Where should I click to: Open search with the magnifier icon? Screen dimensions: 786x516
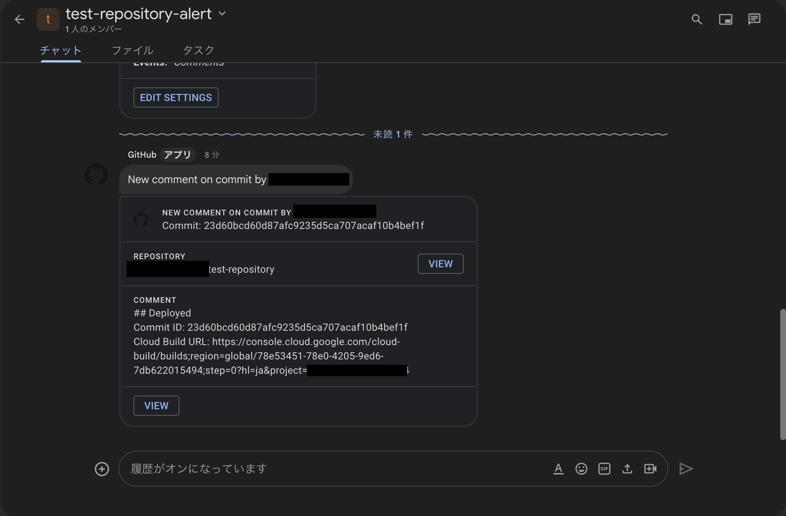click(696, 20)
